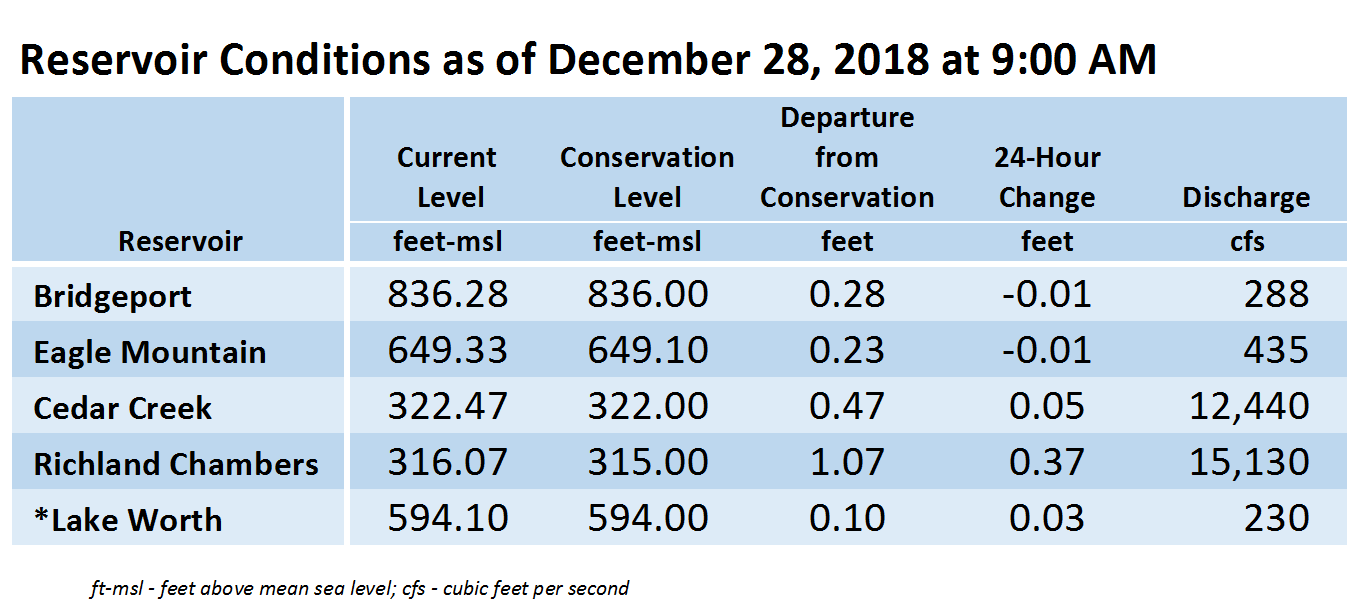
Task: Select Lake Worth conservation level 594.00
Action: (647, 518)
